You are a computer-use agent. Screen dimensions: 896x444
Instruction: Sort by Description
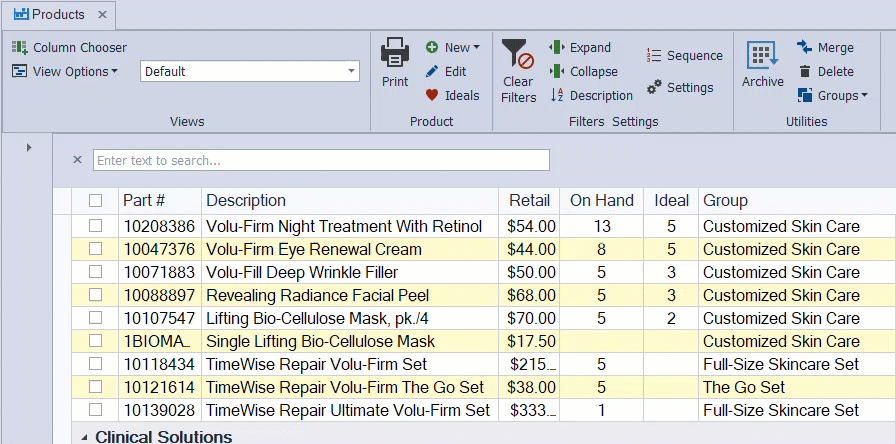tap(591, 95)
